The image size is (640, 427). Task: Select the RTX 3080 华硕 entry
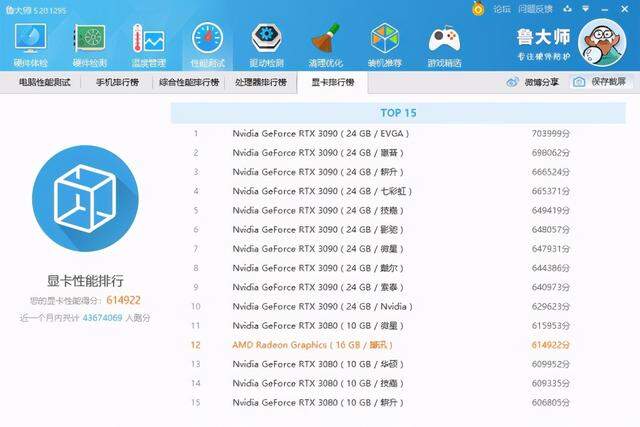pyautogui.click(x=318, y=364)
